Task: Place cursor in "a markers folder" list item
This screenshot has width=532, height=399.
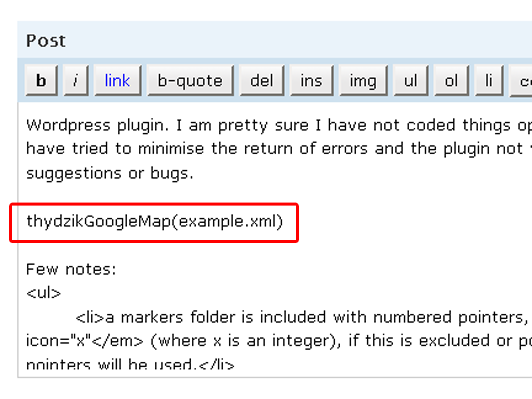Action: [304, 318]
